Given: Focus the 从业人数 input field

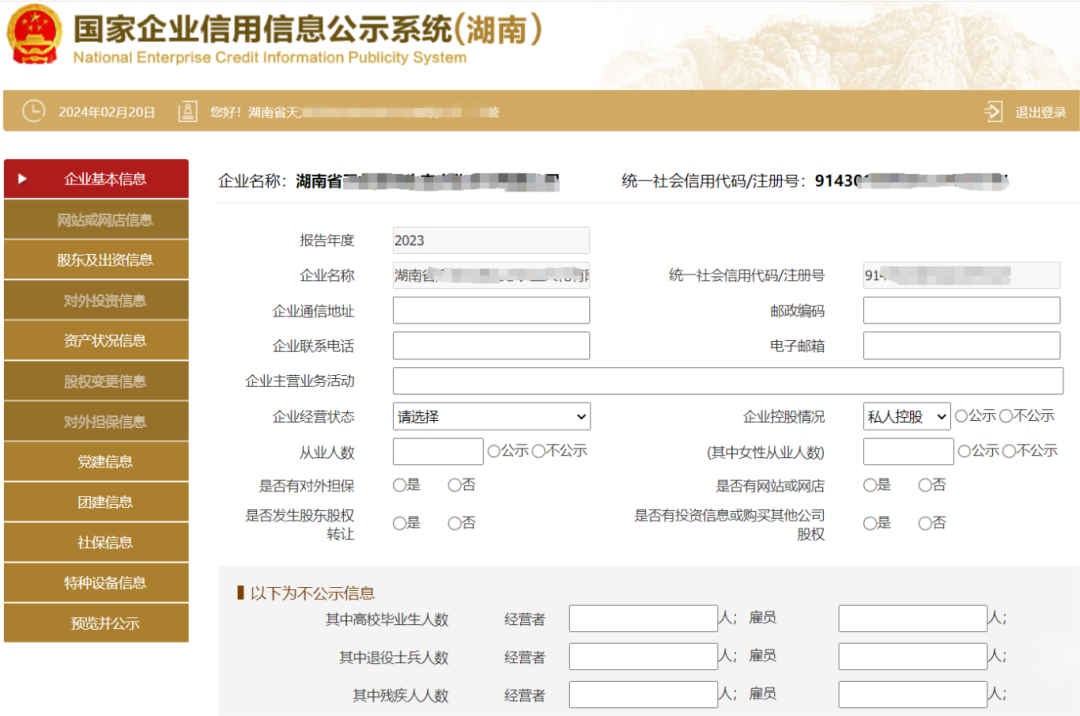Looking at the screenshot, I should pyautogui.click(x=438, y=452).
